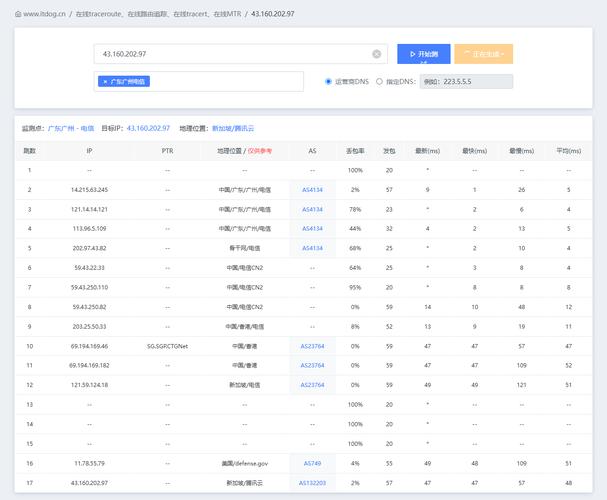The image size is (607, 500).
Task: Select IP cell 121.14.14.121
Action: tap(89, 209)
